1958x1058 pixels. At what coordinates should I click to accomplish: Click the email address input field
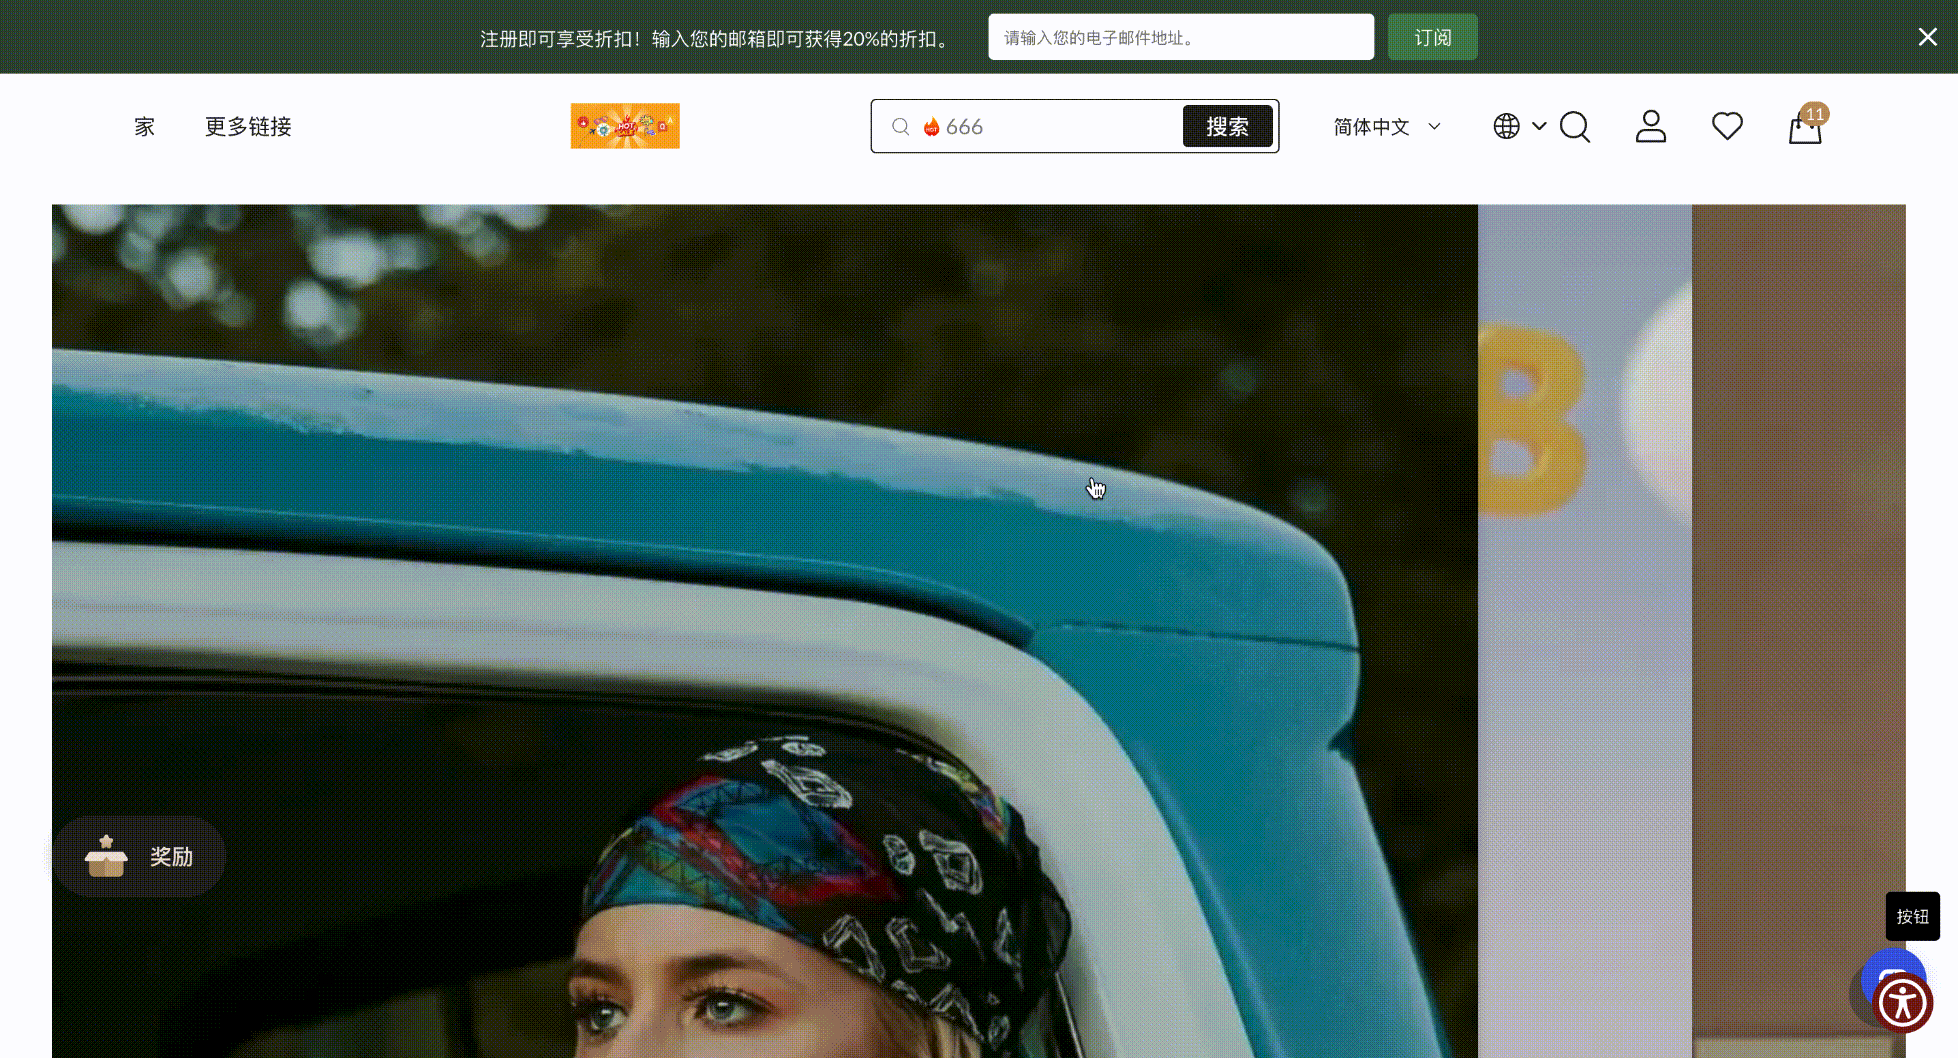click(1180, 38)
